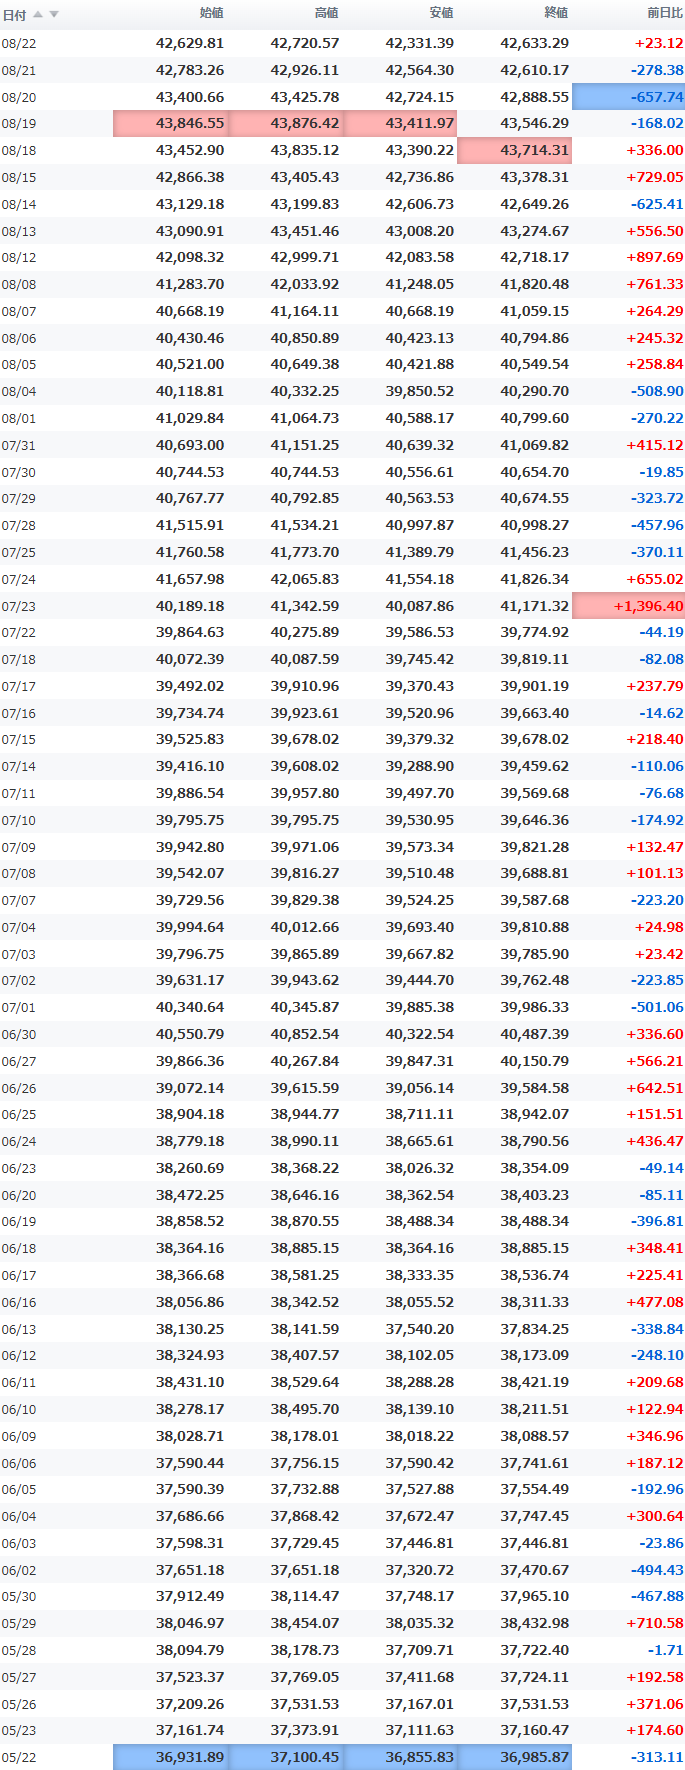Select low price 40,668.19 on 08/07

coord(420,311)
